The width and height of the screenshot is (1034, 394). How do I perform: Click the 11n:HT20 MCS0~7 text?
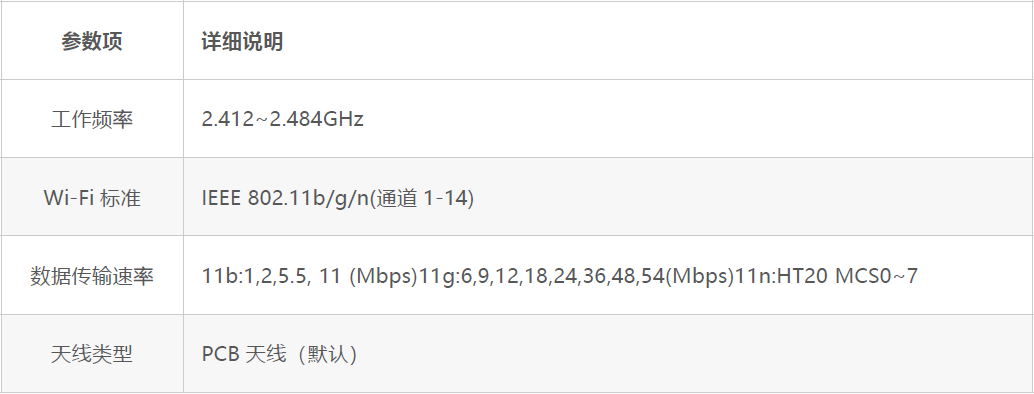click(826, 276)
